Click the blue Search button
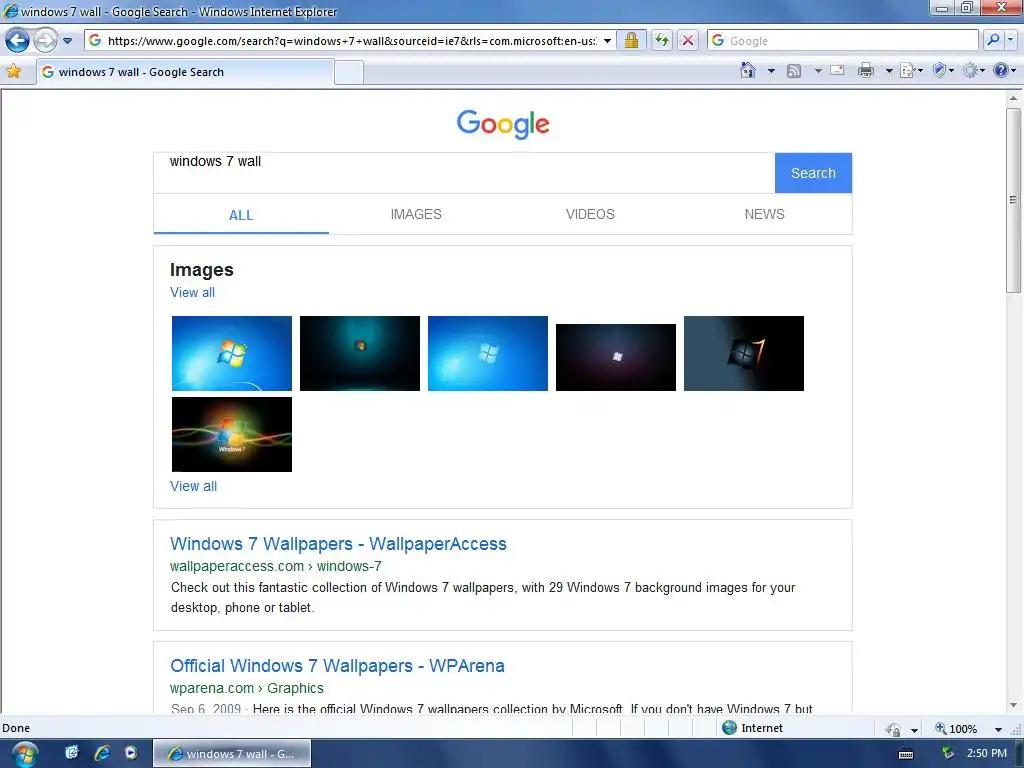The image size is (1024, 768). click(x=813, y=173)
